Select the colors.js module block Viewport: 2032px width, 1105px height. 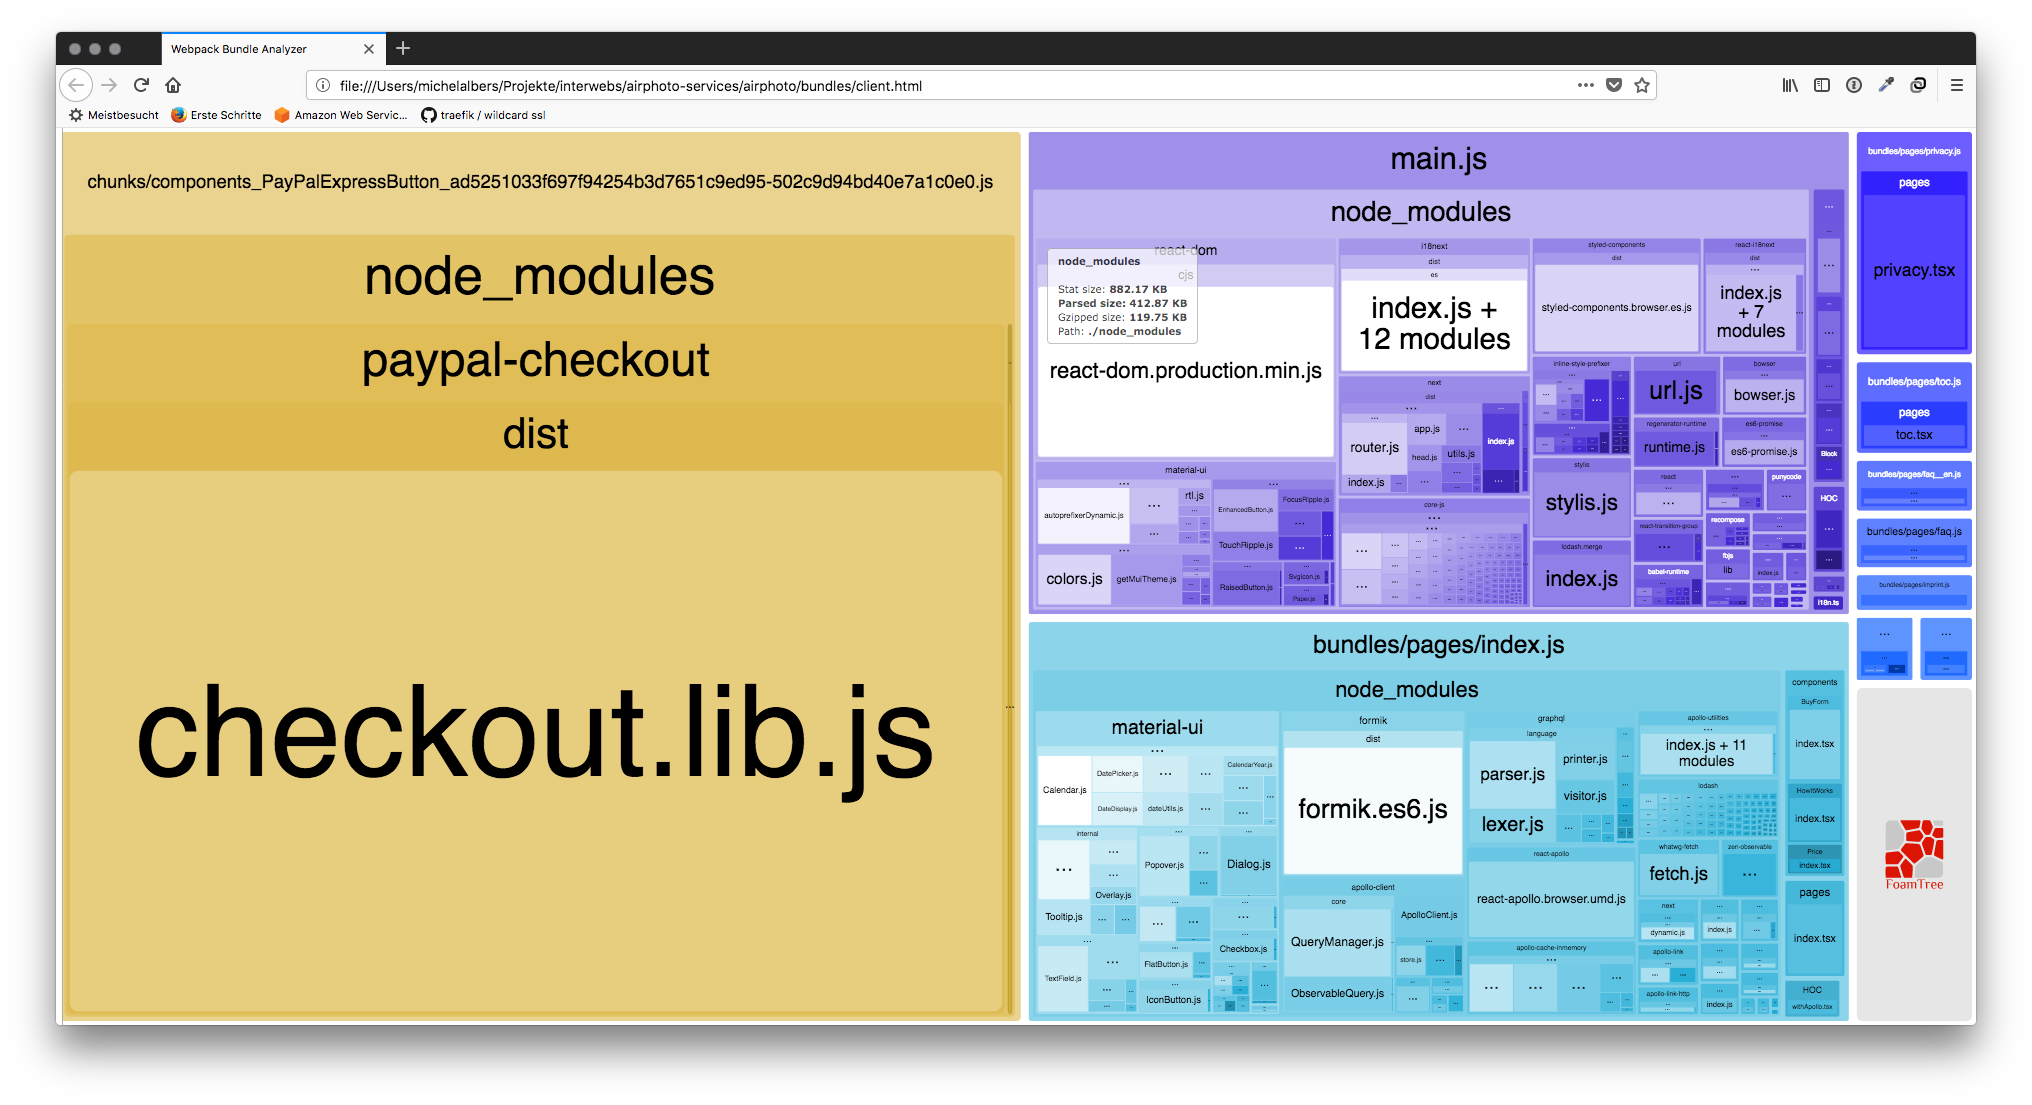pos(1074,580)
